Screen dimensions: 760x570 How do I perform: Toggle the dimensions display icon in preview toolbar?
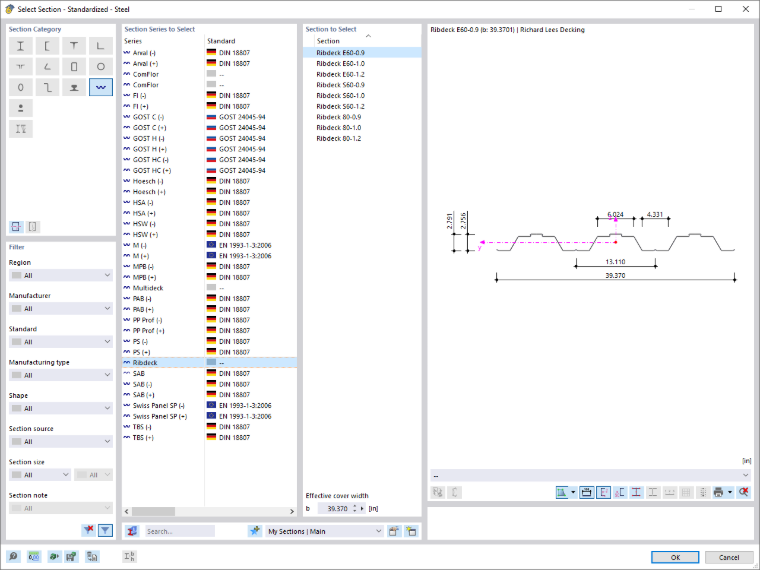(586, 492)
